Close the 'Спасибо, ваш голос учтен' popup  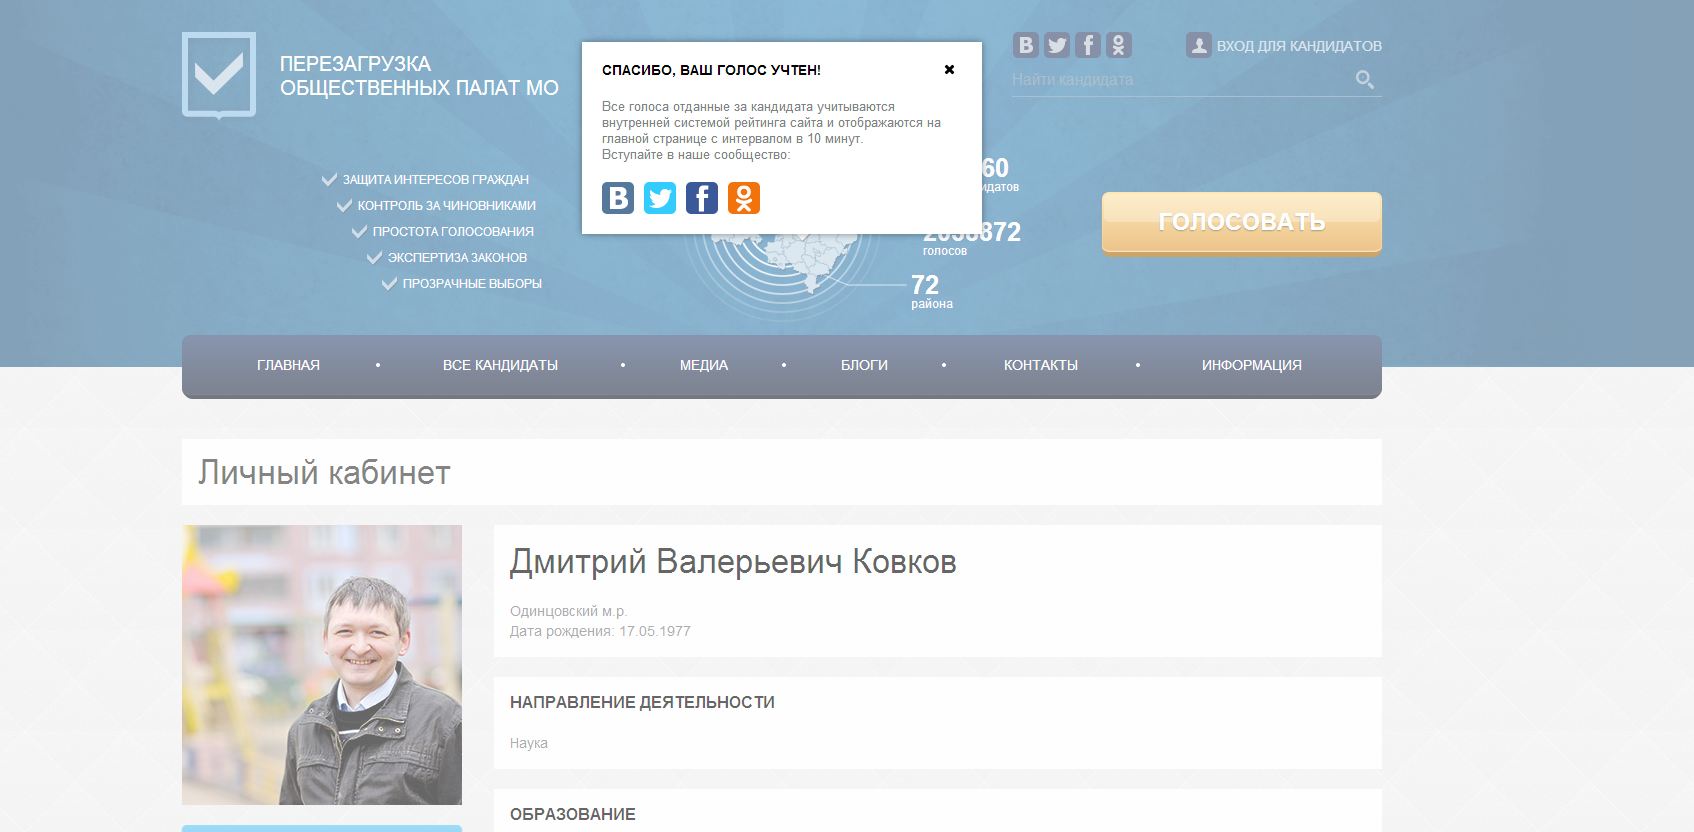click(x=949, y=70)
